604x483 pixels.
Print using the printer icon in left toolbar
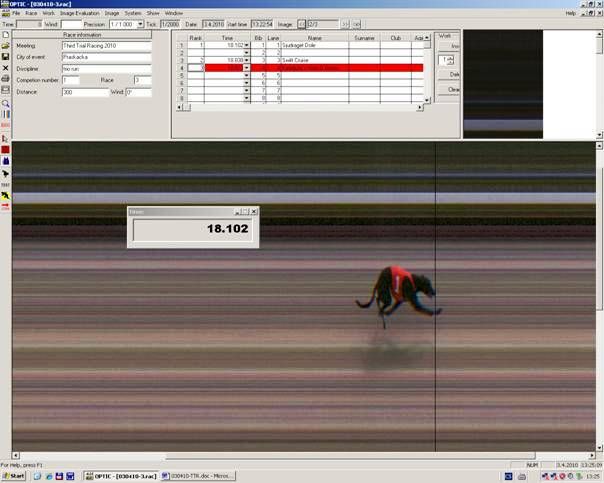(x=5, y=79)
